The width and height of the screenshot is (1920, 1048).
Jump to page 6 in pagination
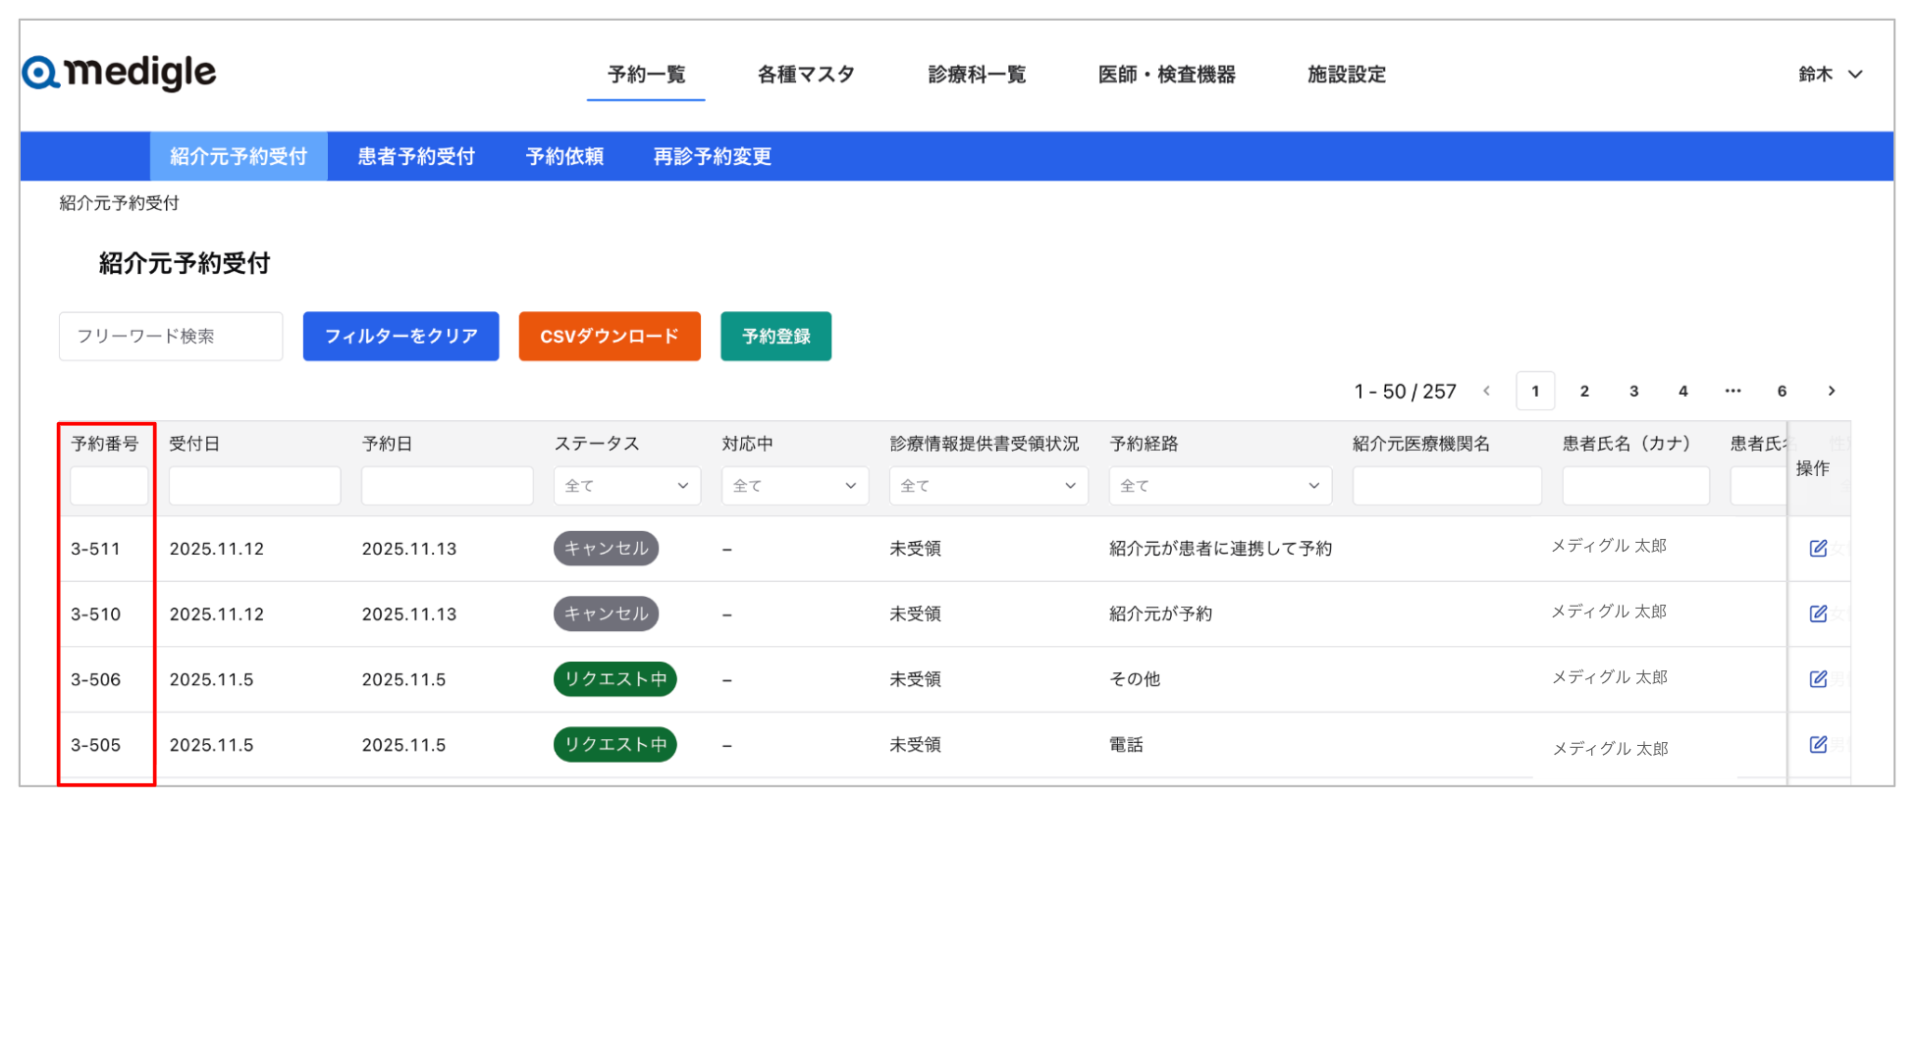1781,391
